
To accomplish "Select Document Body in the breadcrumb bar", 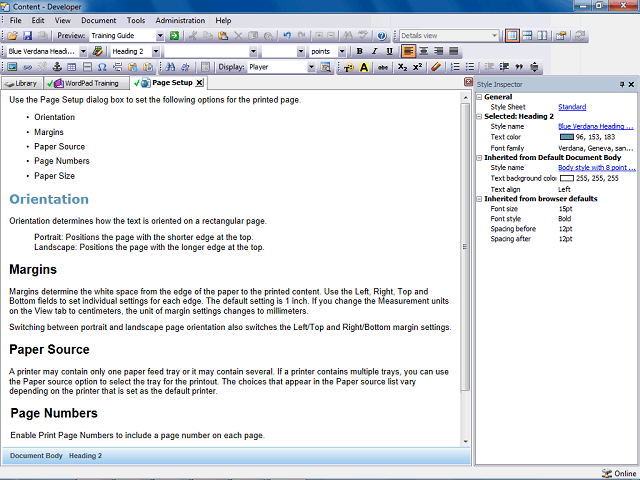I will pyautogui.click(x=36, y=456).
